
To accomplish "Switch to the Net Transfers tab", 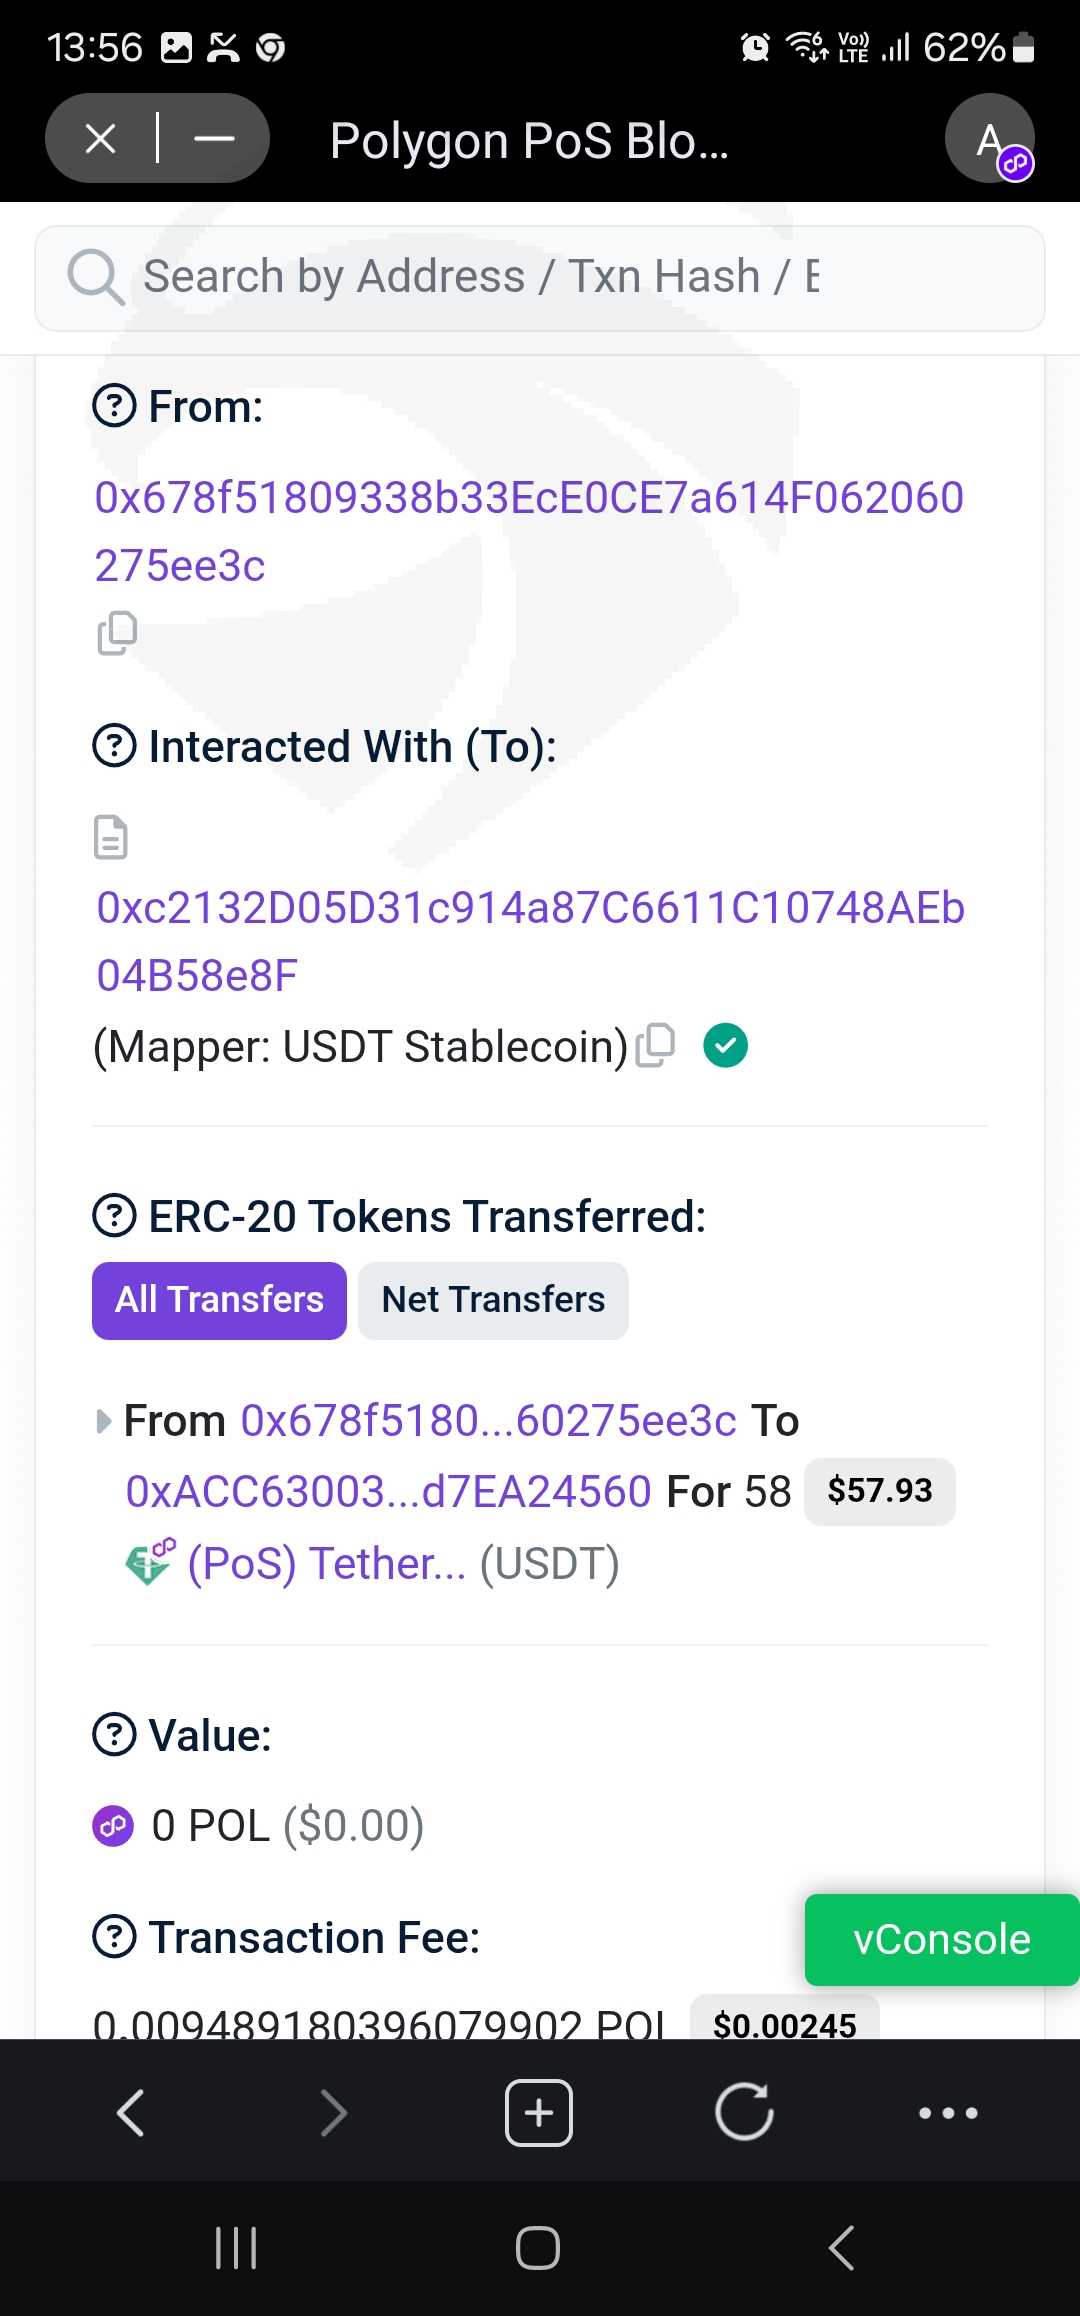I will click(493, 1300).
